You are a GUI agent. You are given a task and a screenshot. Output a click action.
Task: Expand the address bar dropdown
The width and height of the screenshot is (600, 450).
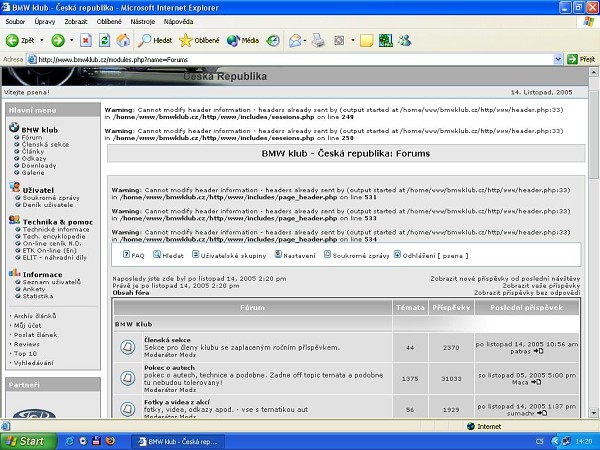558,59
